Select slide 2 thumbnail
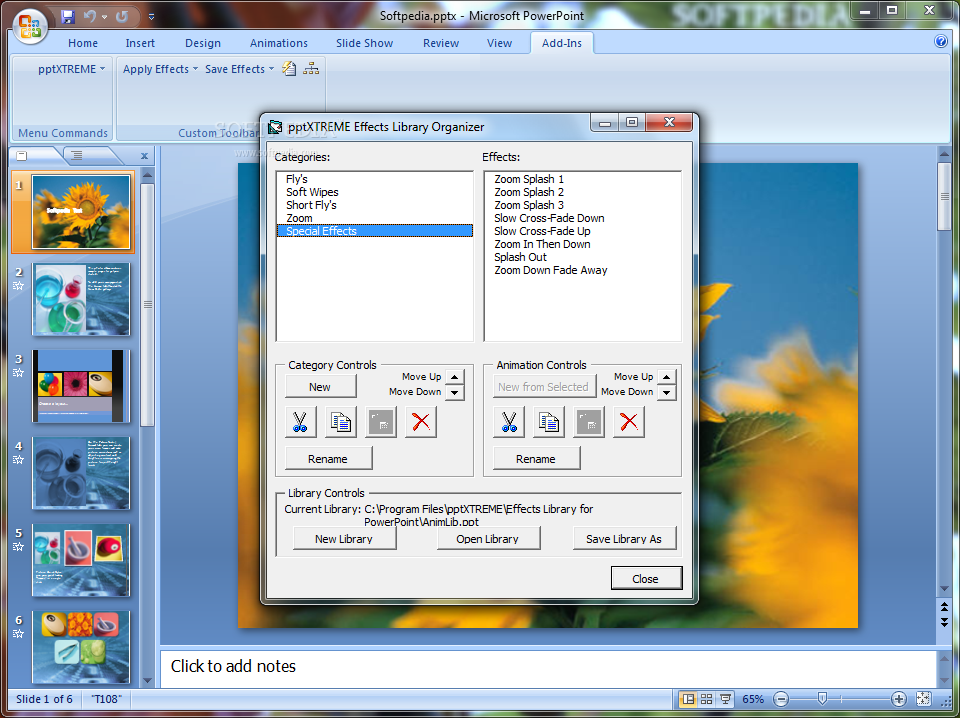This screenshot has width=960, height=718. point(81,299)
